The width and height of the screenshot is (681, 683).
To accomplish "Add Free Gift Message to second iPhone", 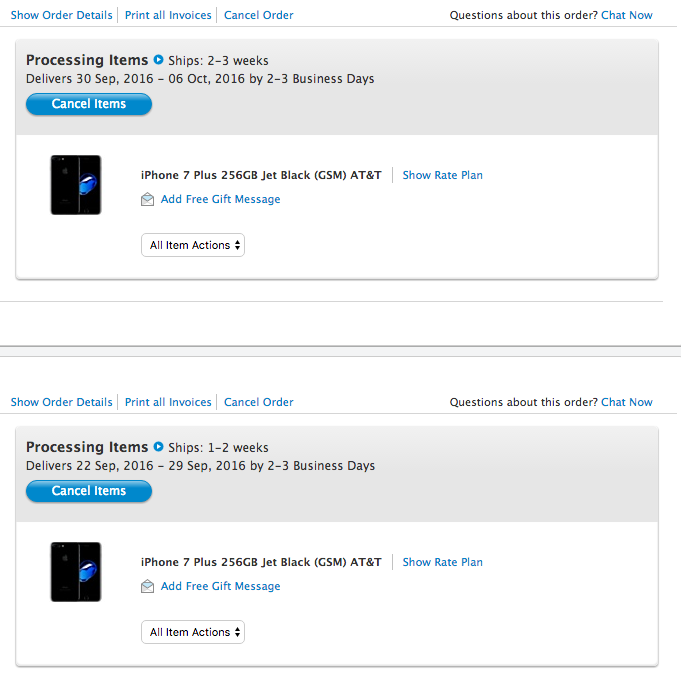I will (220, 586).
